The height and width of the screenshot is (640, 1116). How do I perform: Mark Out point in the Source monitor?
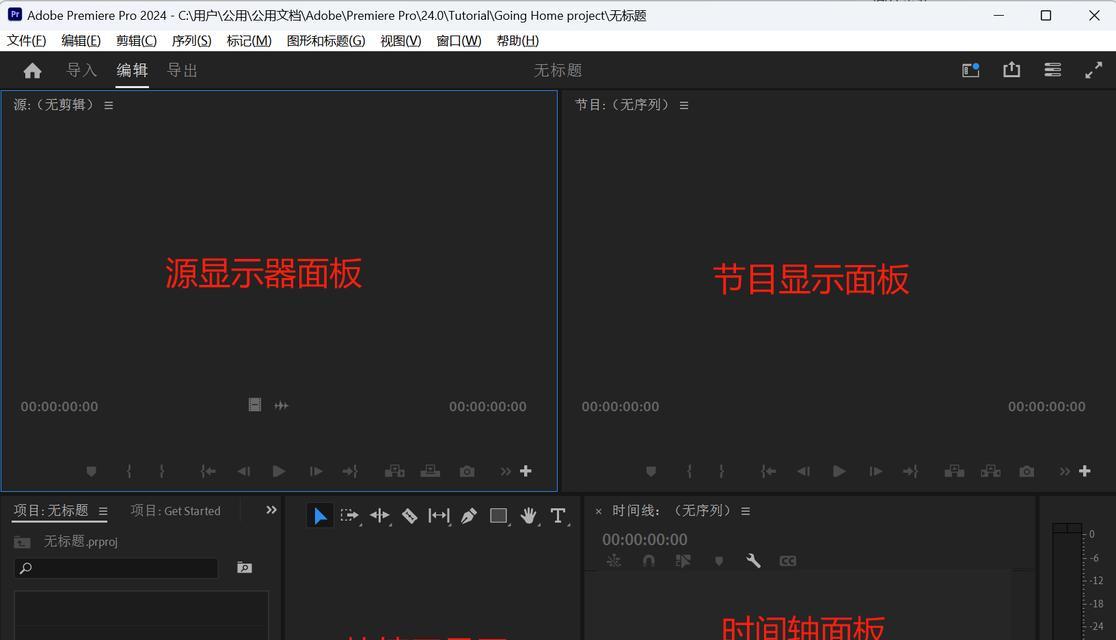162,471
